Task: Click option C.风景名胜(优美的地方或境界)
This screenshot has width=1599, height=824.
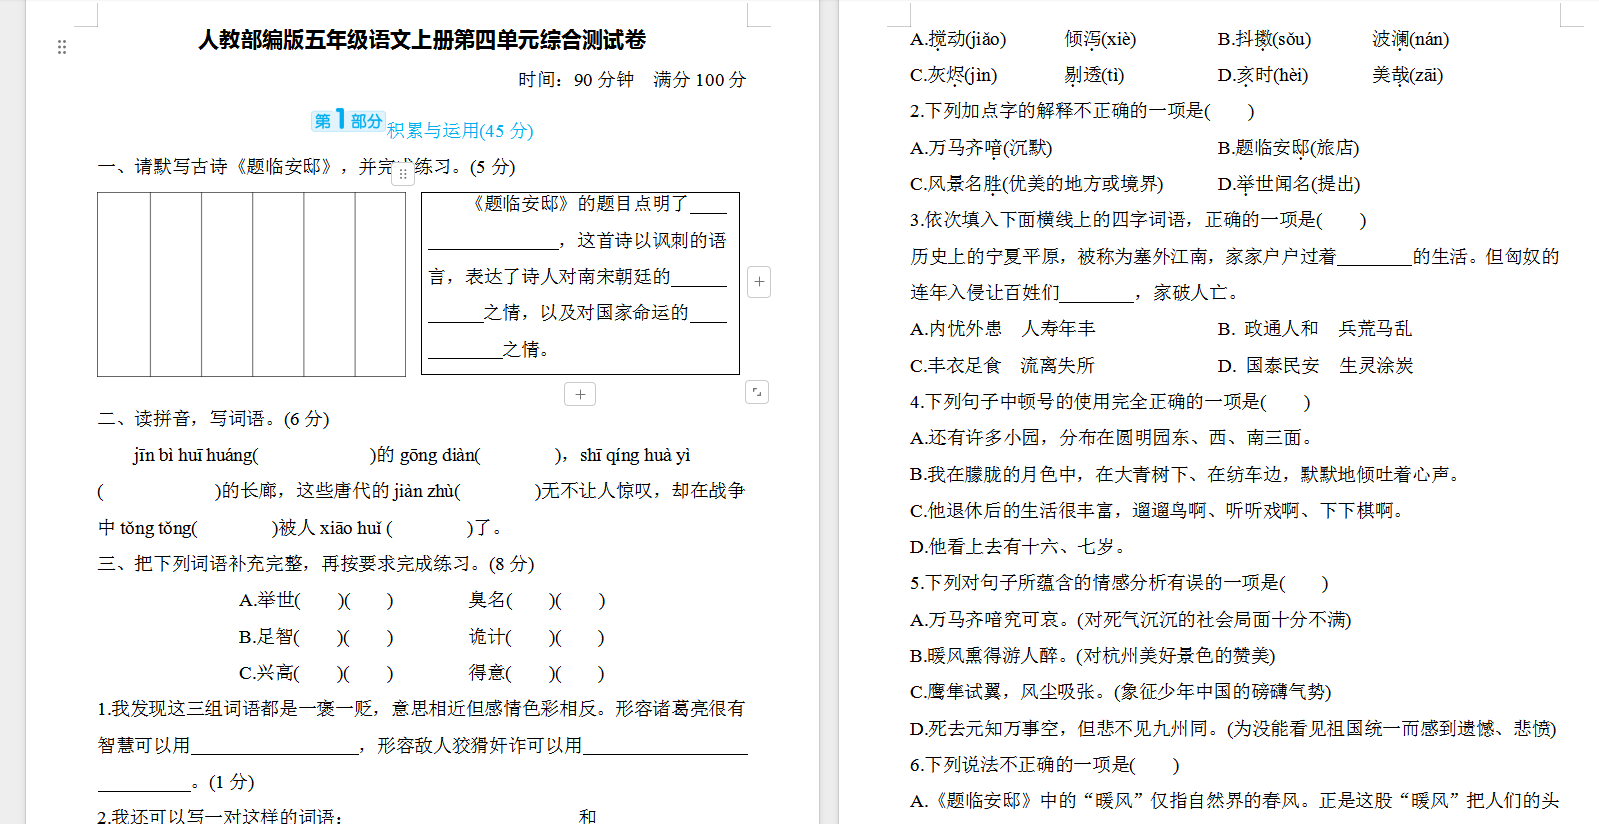Action: [x=1037, y=184]
